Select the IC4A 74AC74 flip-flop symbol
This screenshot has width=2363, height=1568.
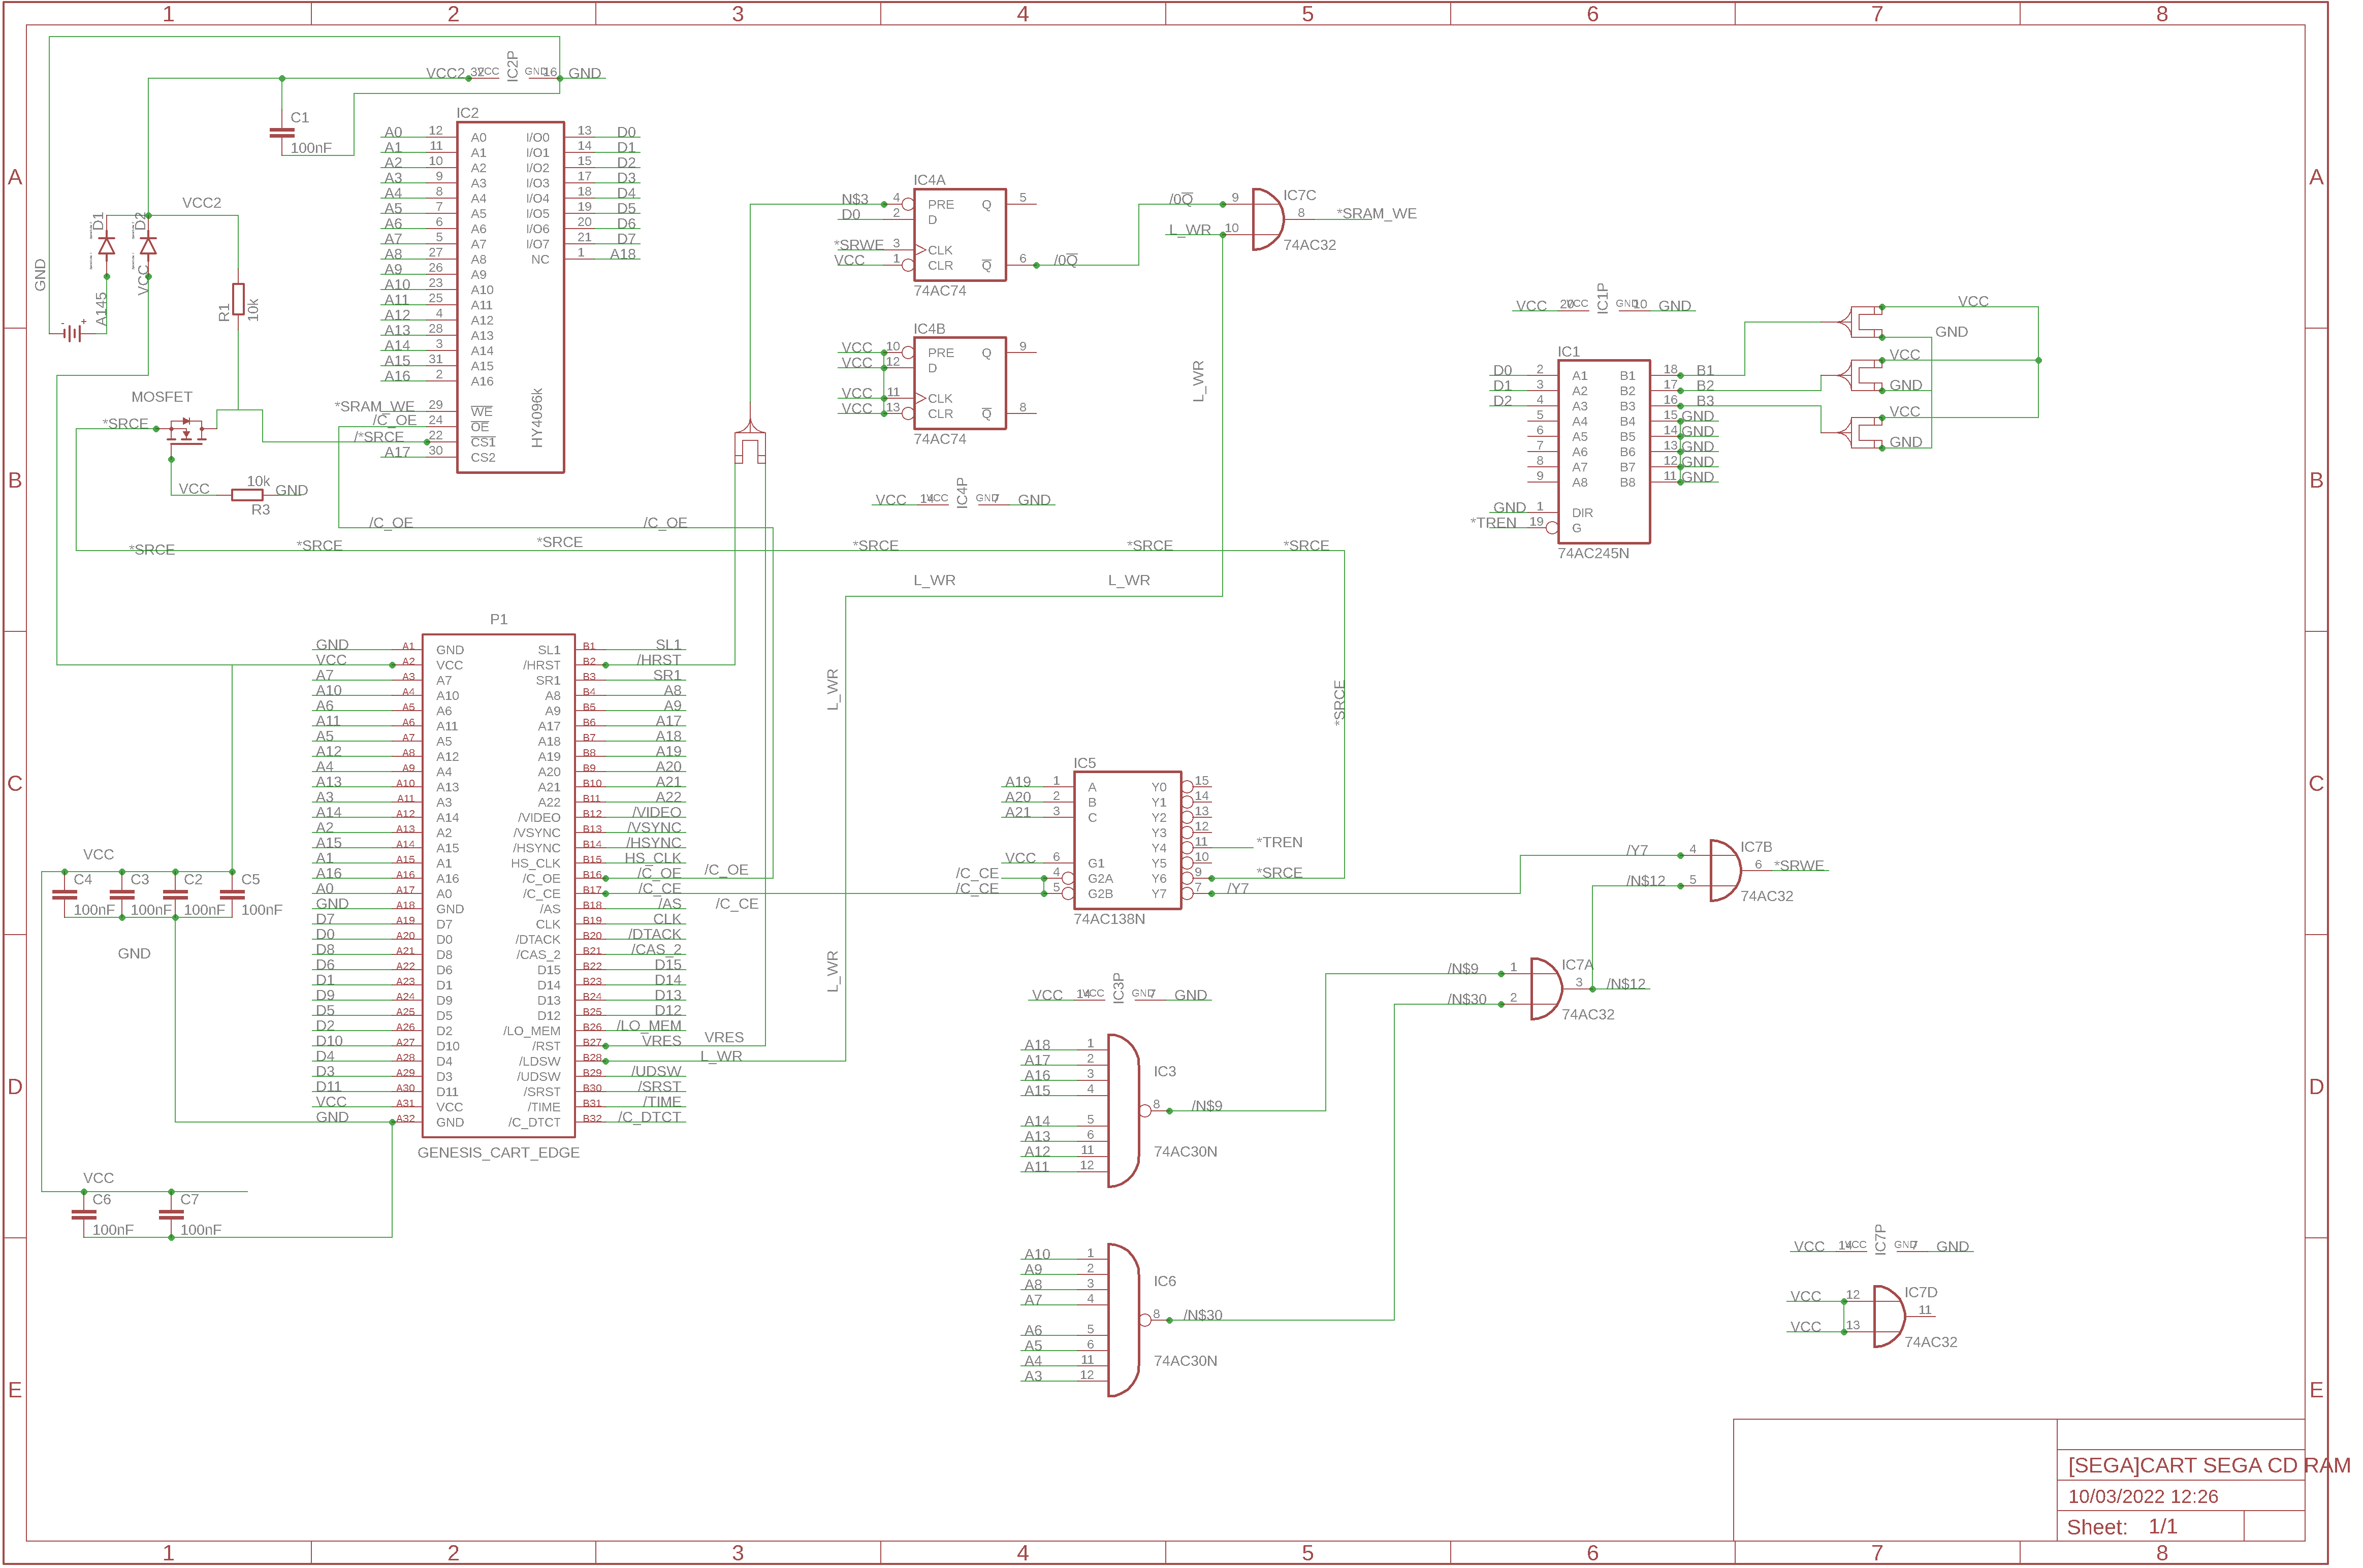pyautogui.click(x=959, y=235)
